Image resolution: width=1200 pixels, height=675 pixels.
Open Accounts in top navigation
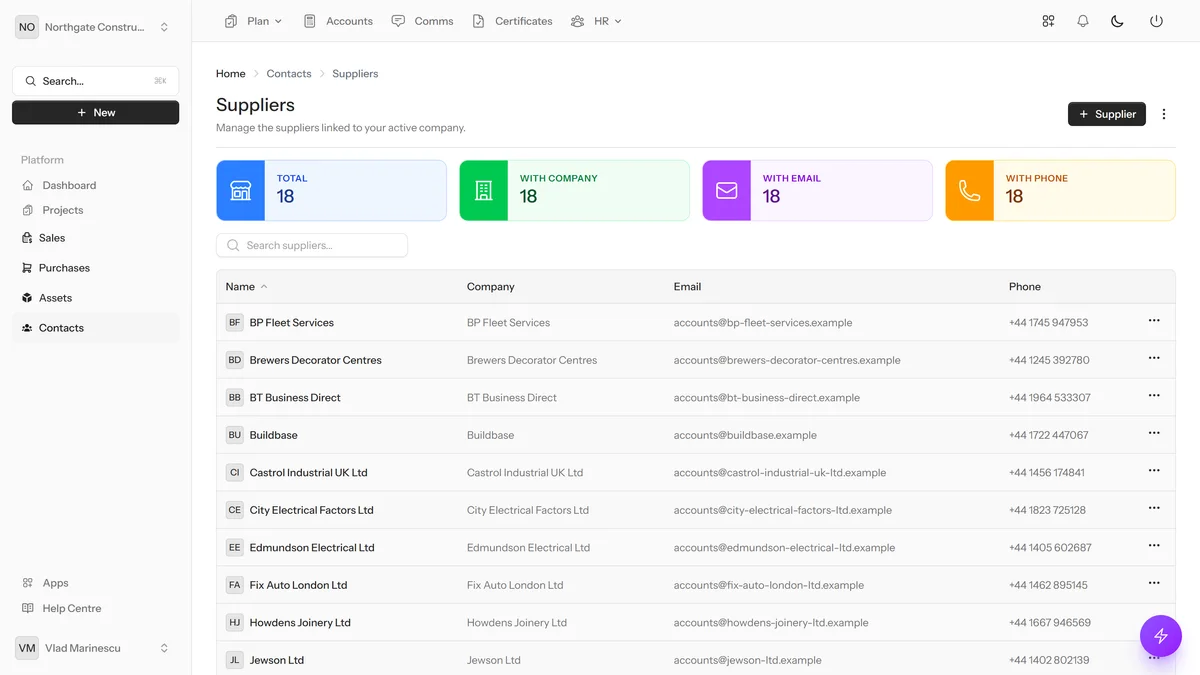339,21
